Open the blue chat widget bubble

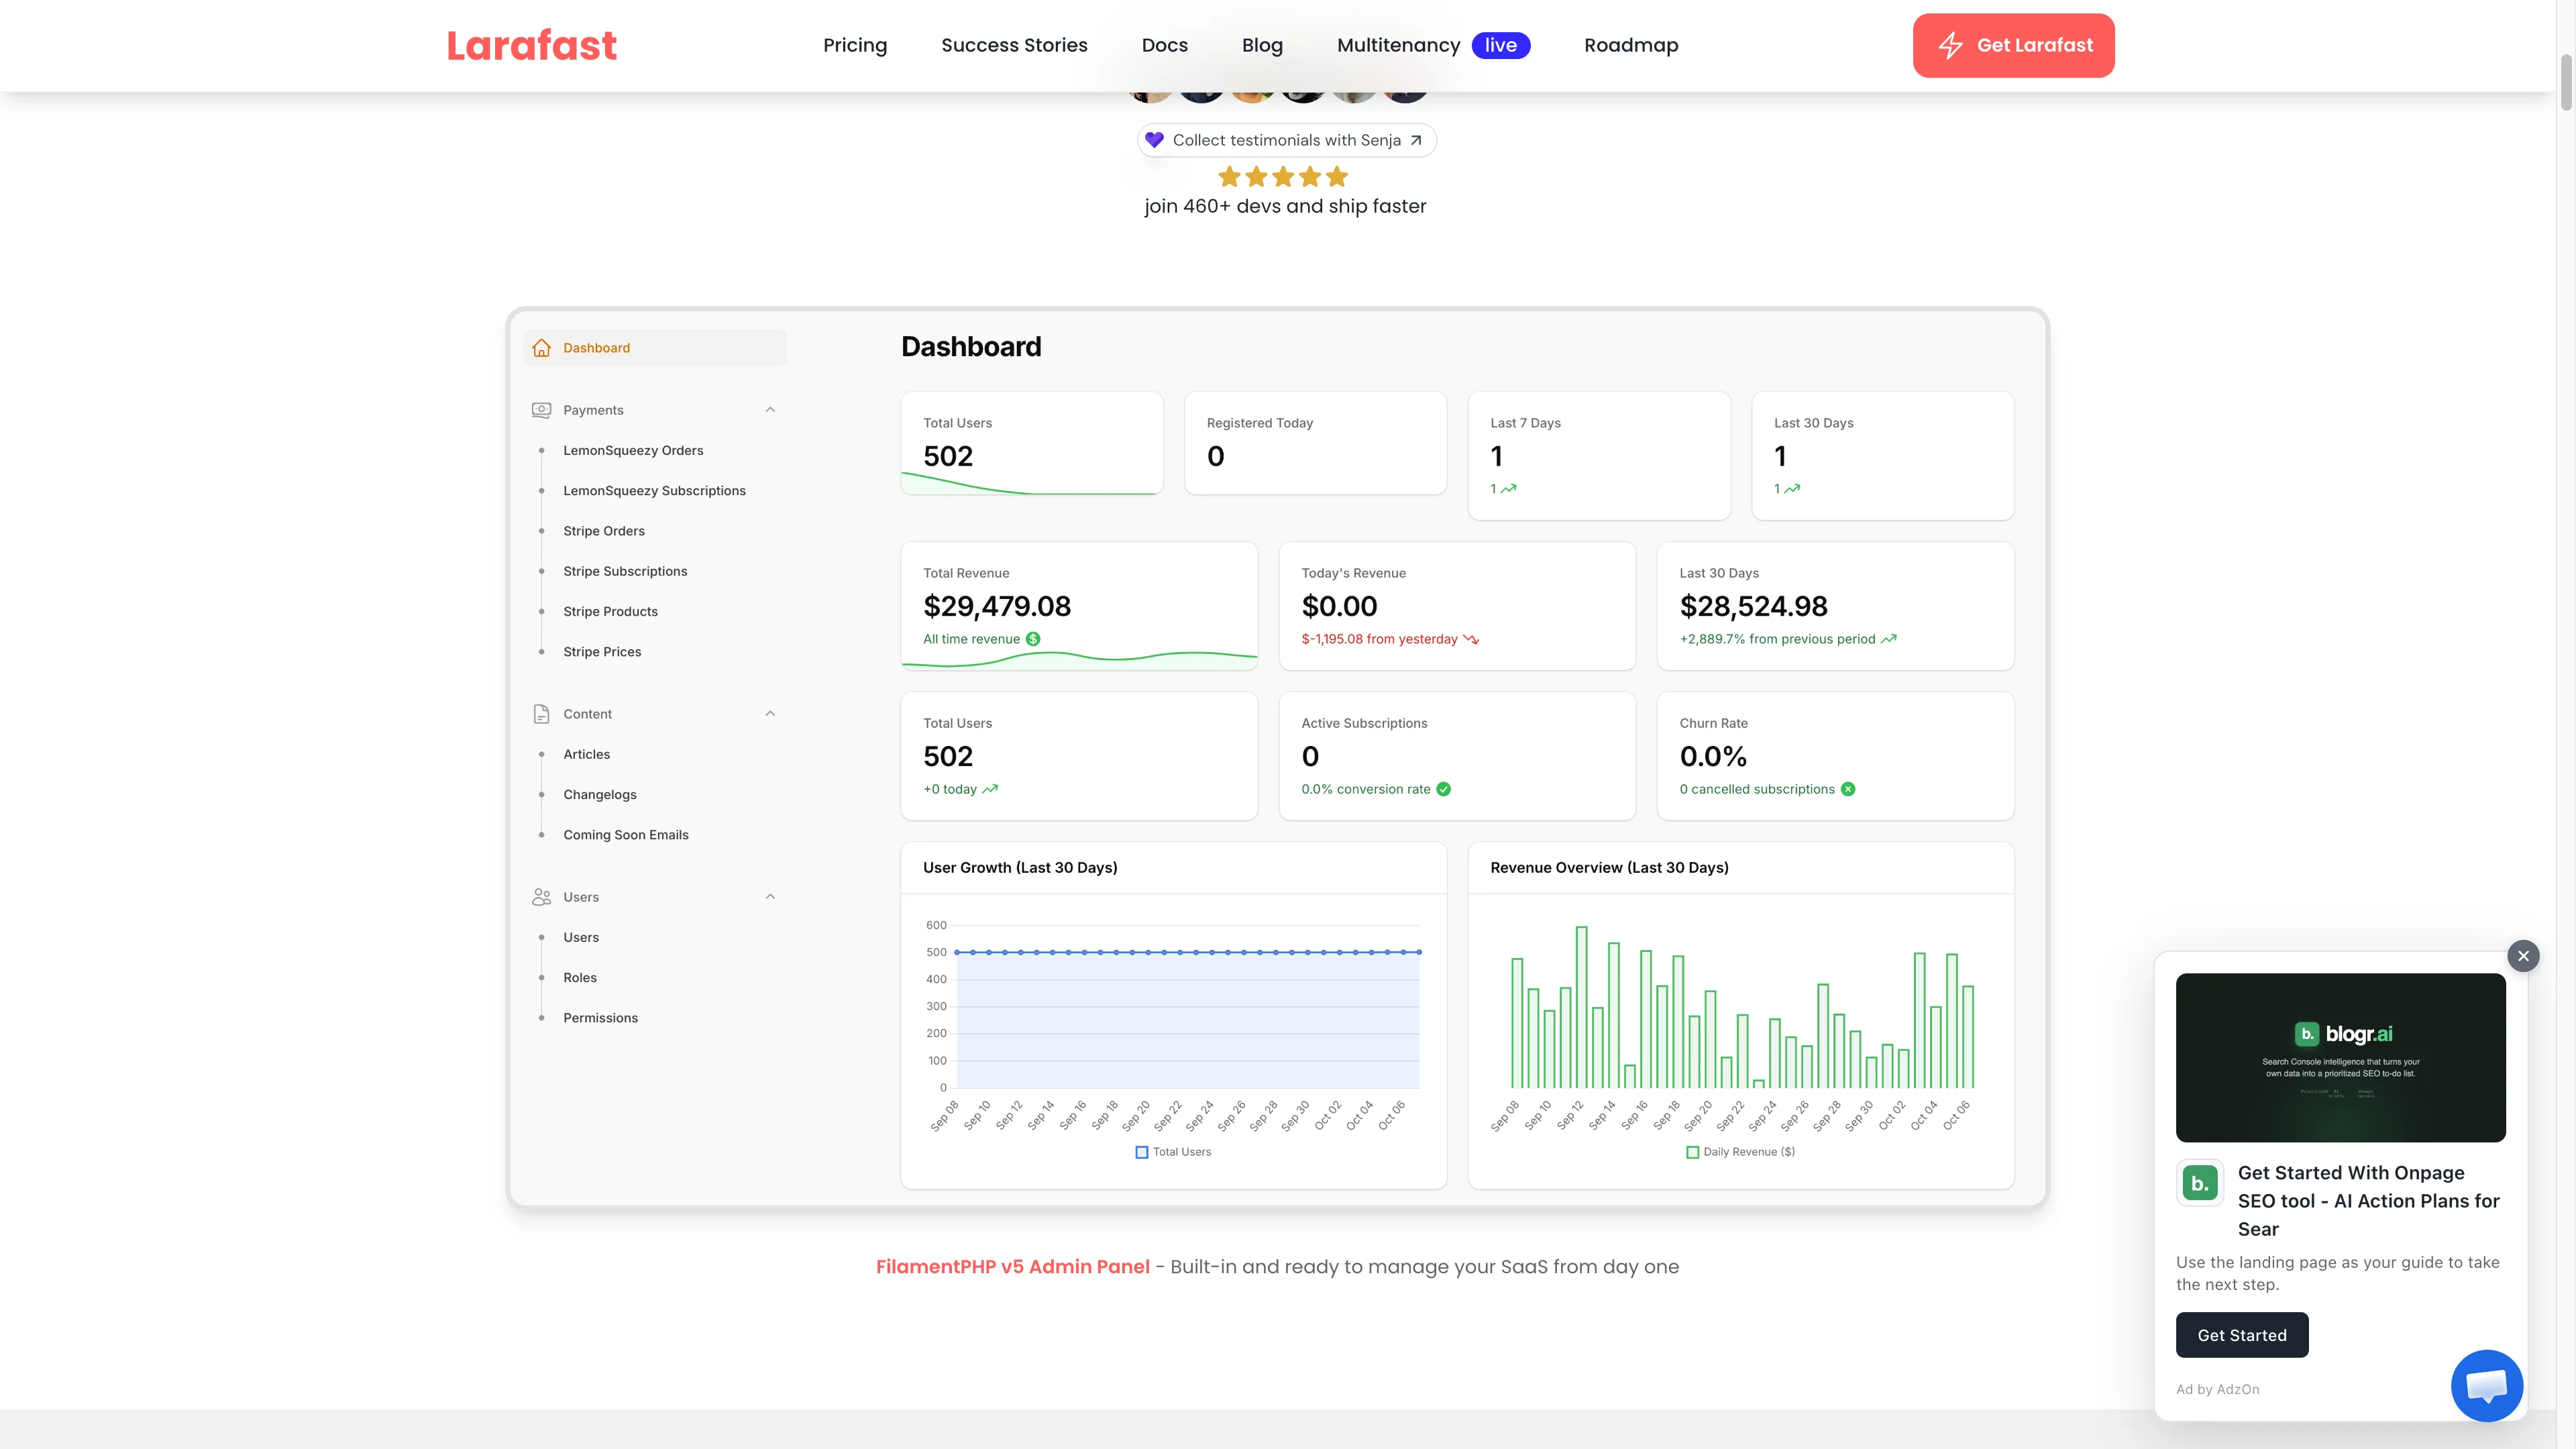tap(2487, 1386)
